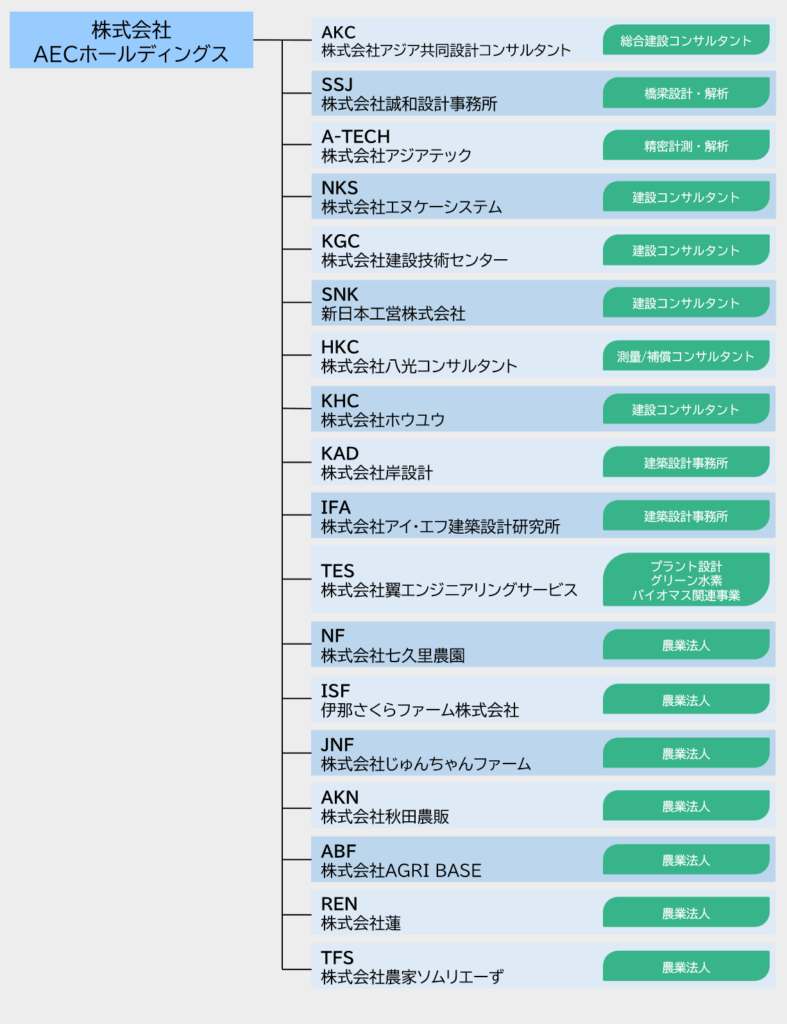Open the SNK 新日本工営株式会社 entry
The width and height of the screenshot is (787, 1024).
(x=393, y=303)
